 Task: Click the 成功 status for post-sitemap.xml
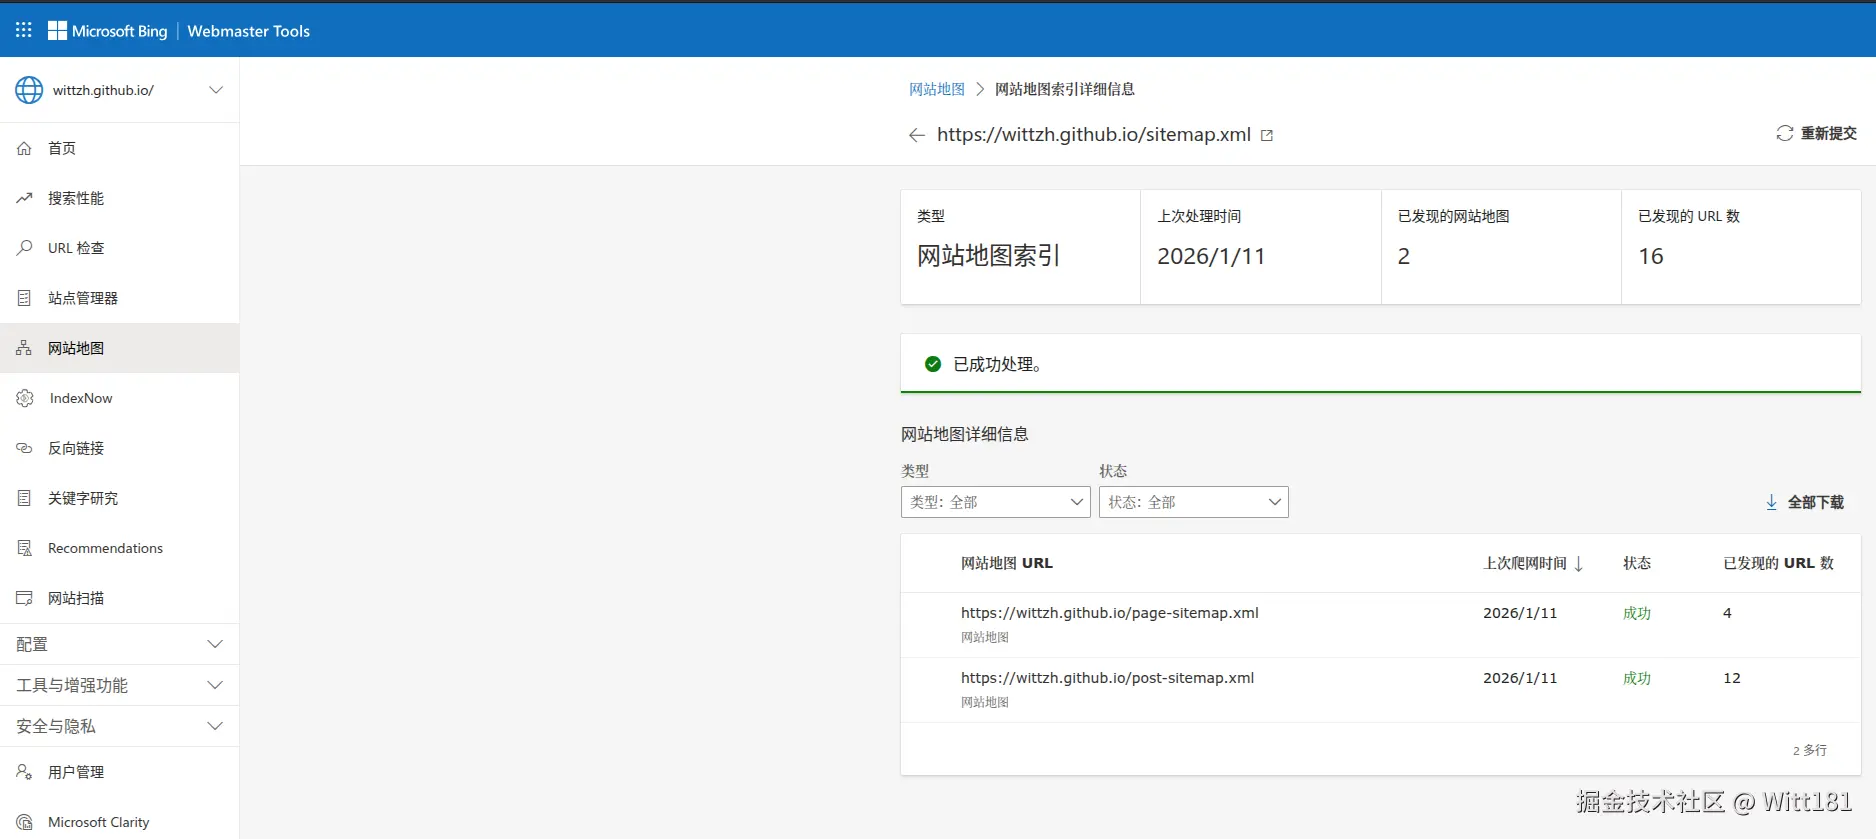[1637, 678]
